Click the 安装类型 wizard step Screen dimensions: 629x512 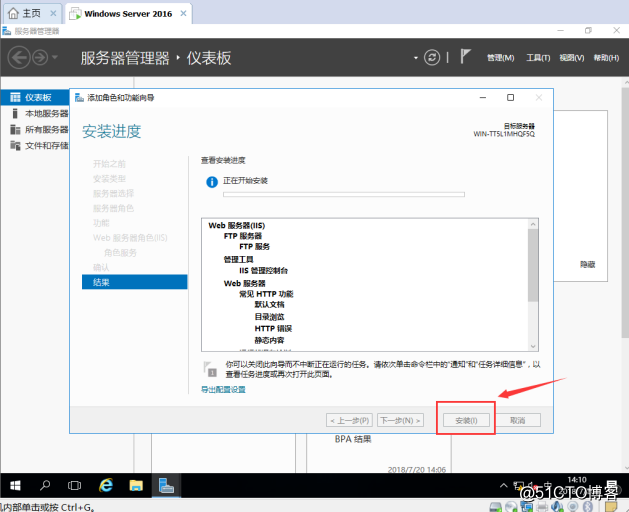tap(109, 179)
